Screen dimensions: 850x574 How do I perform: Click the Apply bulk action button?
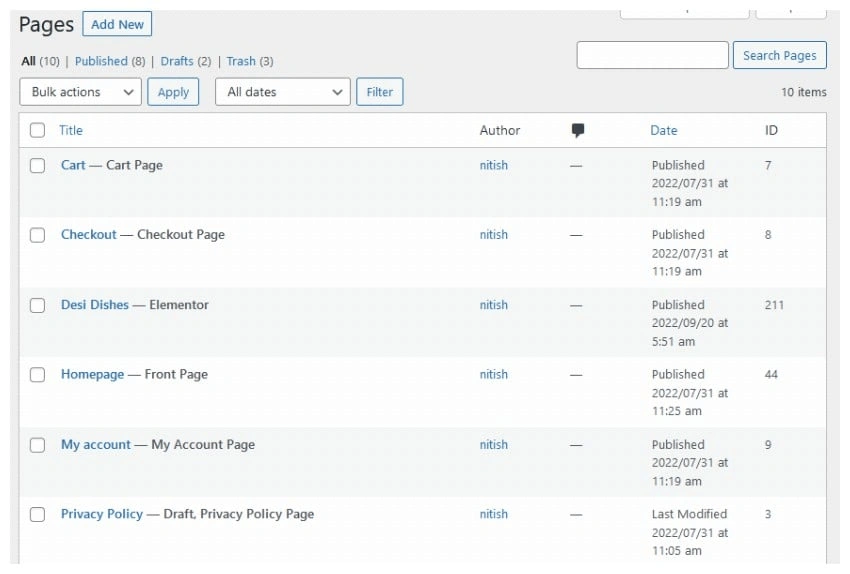click(173, 92)
